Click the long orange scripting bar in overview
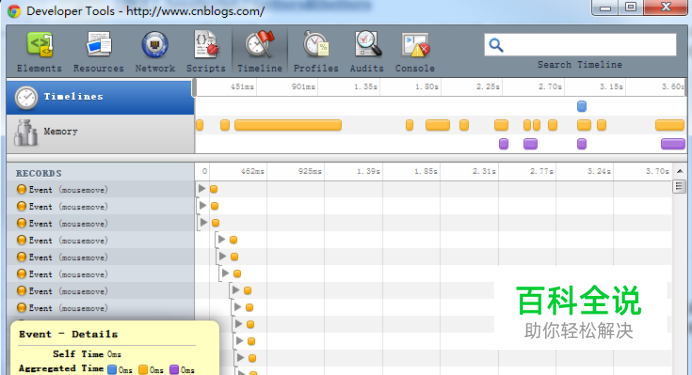Viewport: 692px width, 375px height. pyautogui.click(x=288, y=125)
